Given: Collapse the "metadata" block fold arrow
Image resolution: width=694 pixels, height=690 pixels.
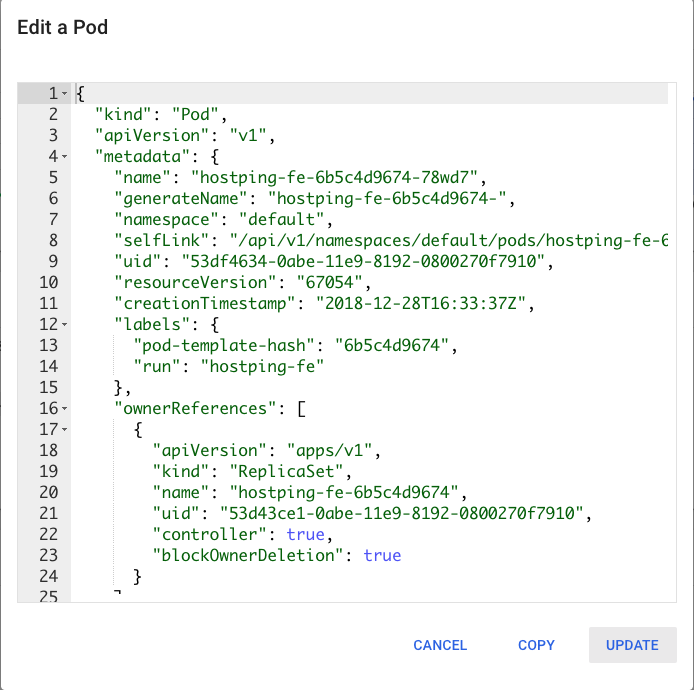Looking at the screenshot, I should tap(65, 156).
